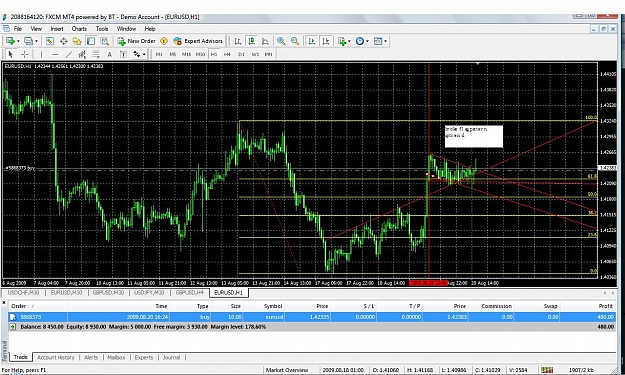This screenshot has width=625, height=375.
Task: Open the Experts terminal tab
Action: tap(144, 357)
